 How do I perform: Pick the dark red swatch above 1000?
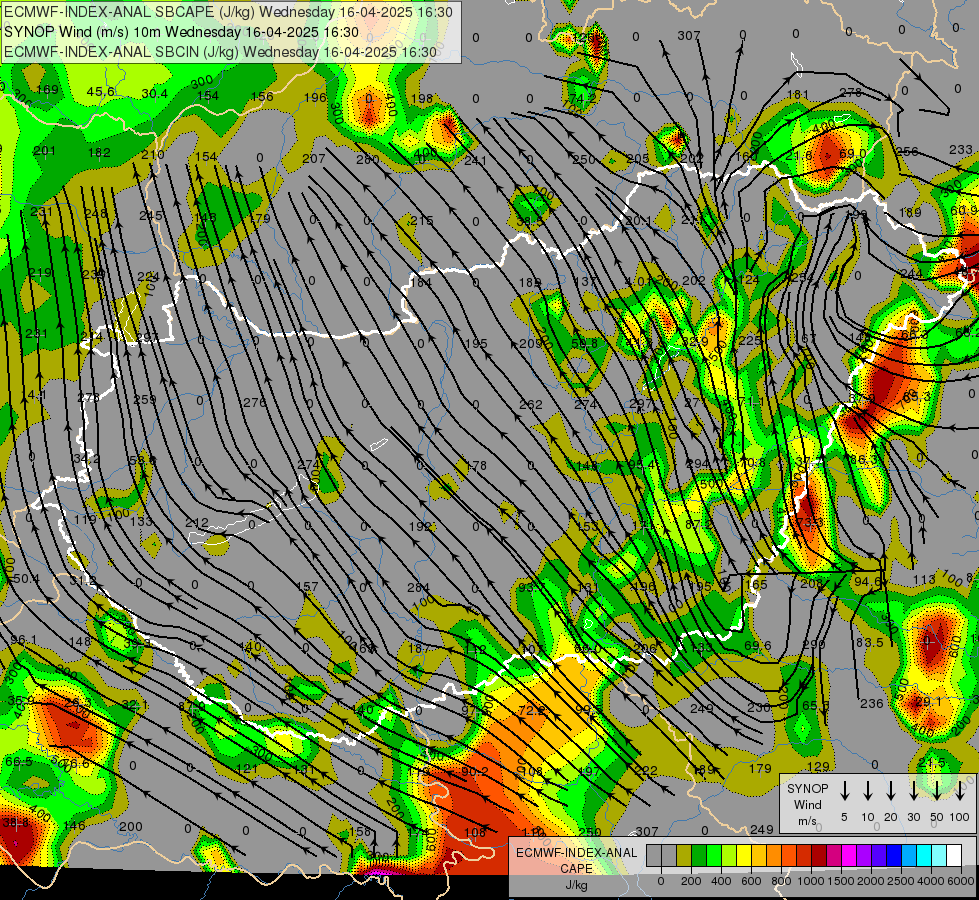pos(819,855)
